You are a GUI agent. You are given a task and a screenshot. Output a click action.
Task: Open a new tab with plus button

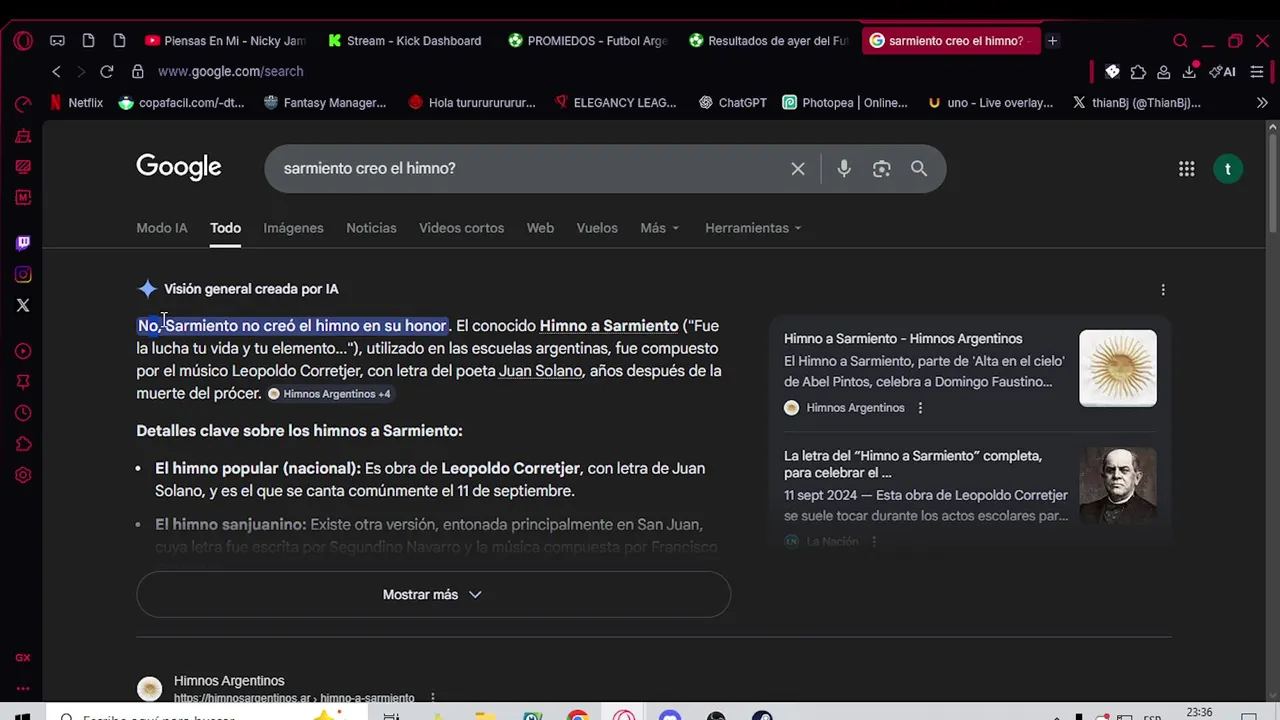[x=1052, y=41]
